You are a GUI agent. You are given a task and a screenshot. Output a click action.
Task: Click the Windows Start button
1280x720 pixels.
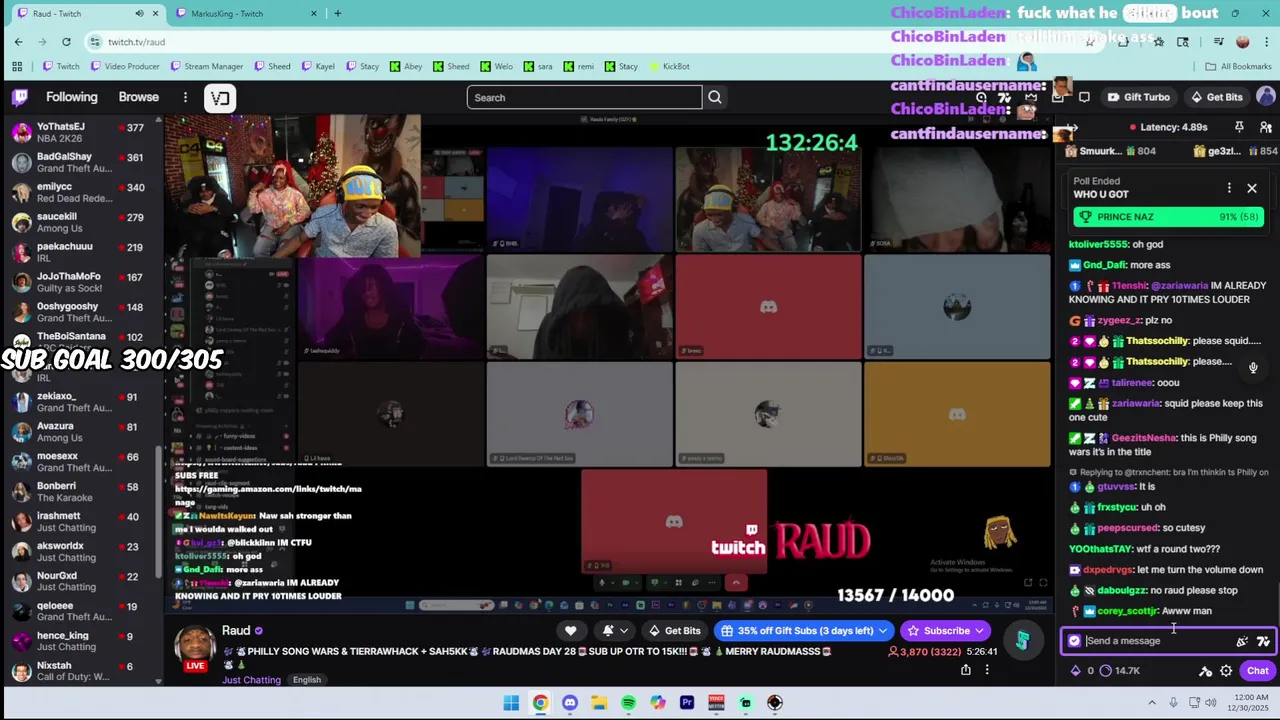511,703
